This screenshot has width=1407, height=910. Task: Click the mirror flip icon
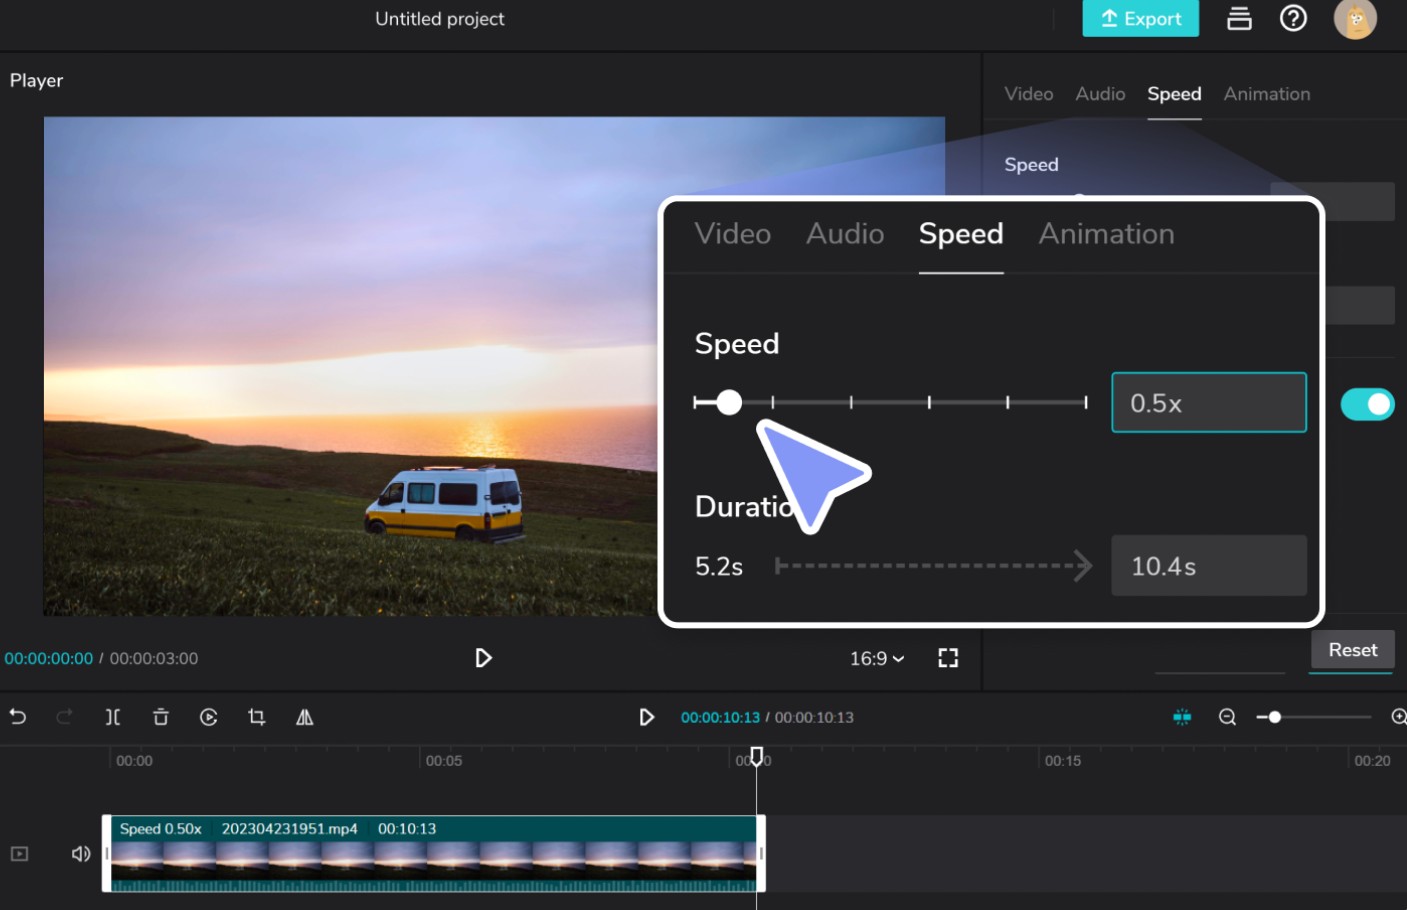coord(305,717)
